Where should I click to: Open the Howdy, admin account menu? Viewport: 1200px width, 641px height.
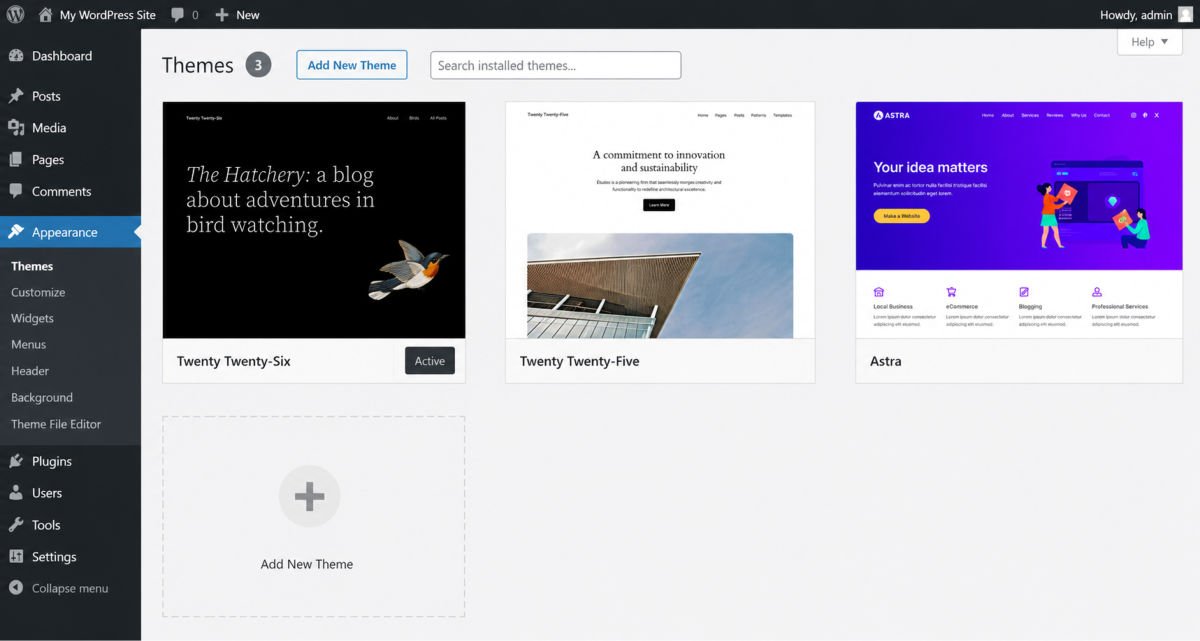point(1146,15)
